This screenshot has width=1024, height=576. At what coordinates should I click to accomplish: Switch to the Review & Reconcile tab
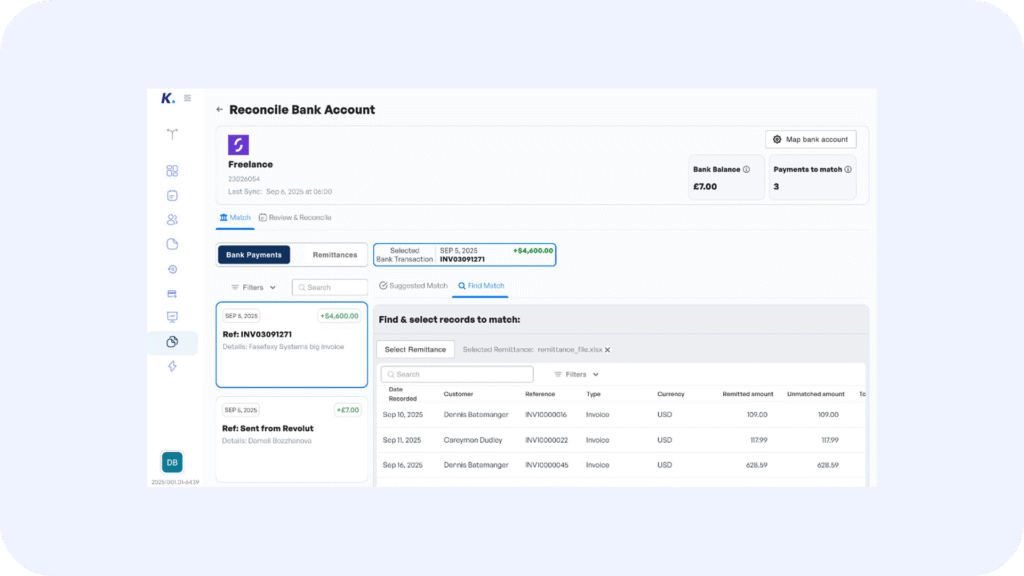tap(295, 217)
